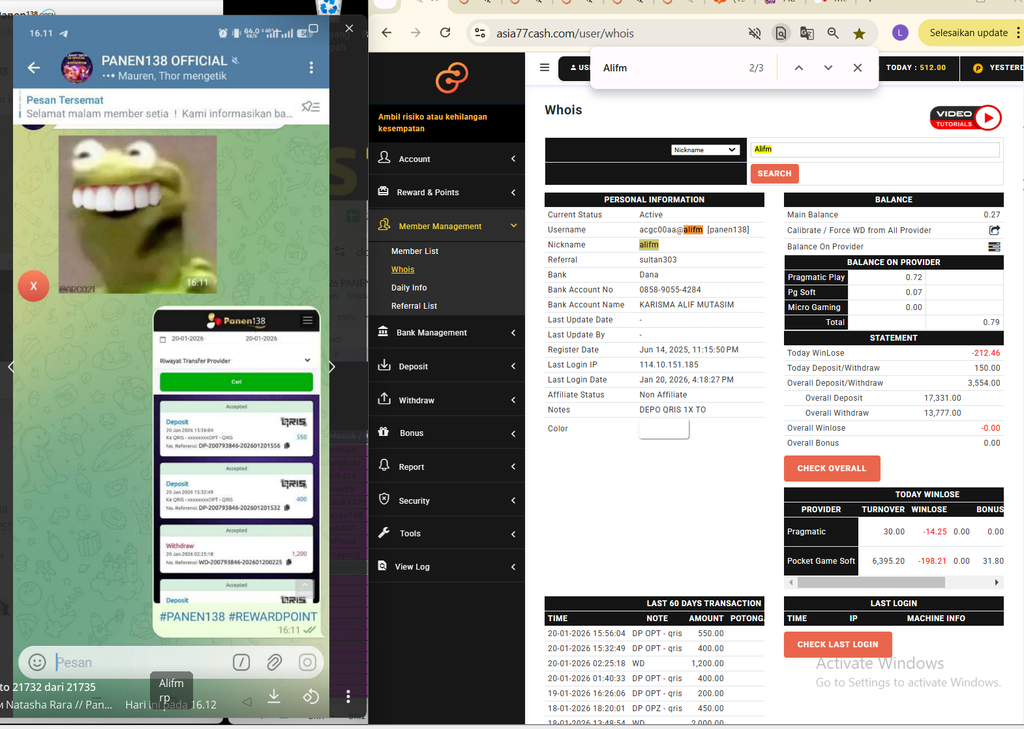Click the orange SEARCH button

pos(775,174)
